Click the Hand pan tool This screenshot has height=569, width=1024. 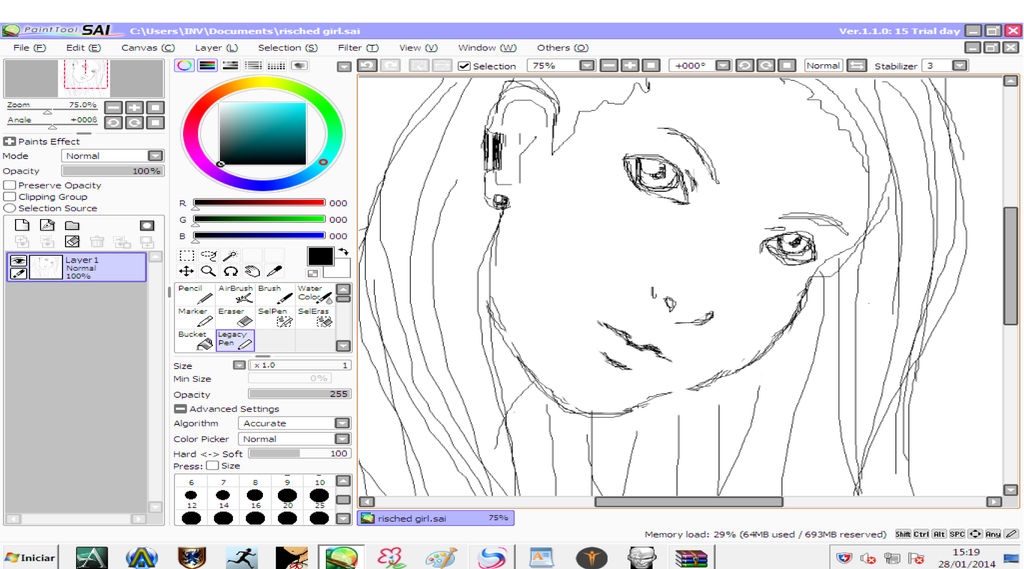point(252,271)
